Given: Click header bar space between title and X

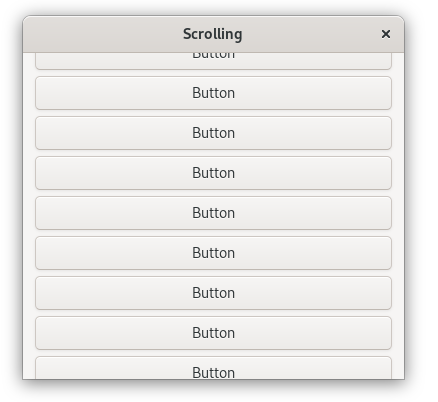Looking at the screenshot, I should tap(310, 34).
